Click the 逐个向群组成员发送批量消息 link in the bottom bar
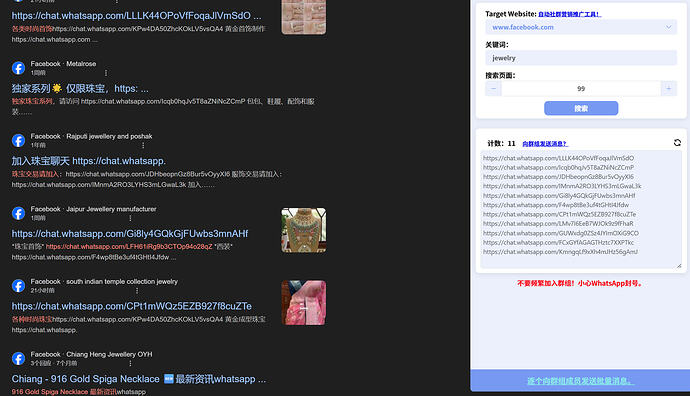The image size is (690, 396). (580, 381)
